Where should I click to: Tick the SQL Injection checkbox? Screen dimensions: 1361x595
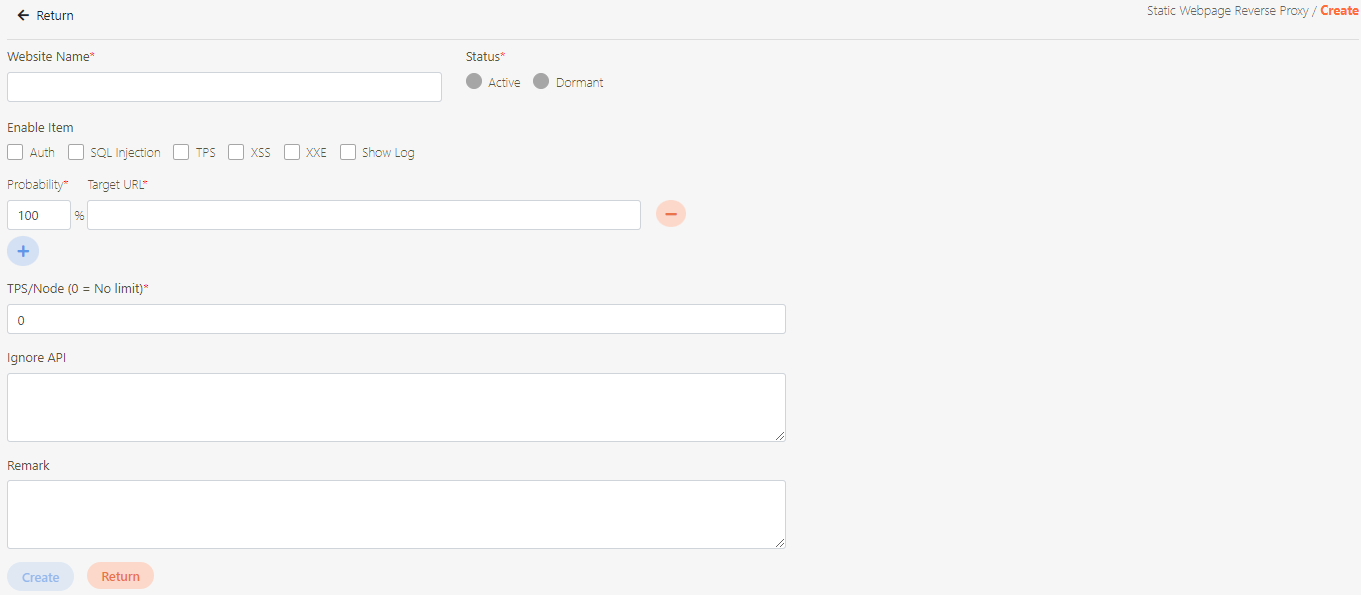pos(76,152)
